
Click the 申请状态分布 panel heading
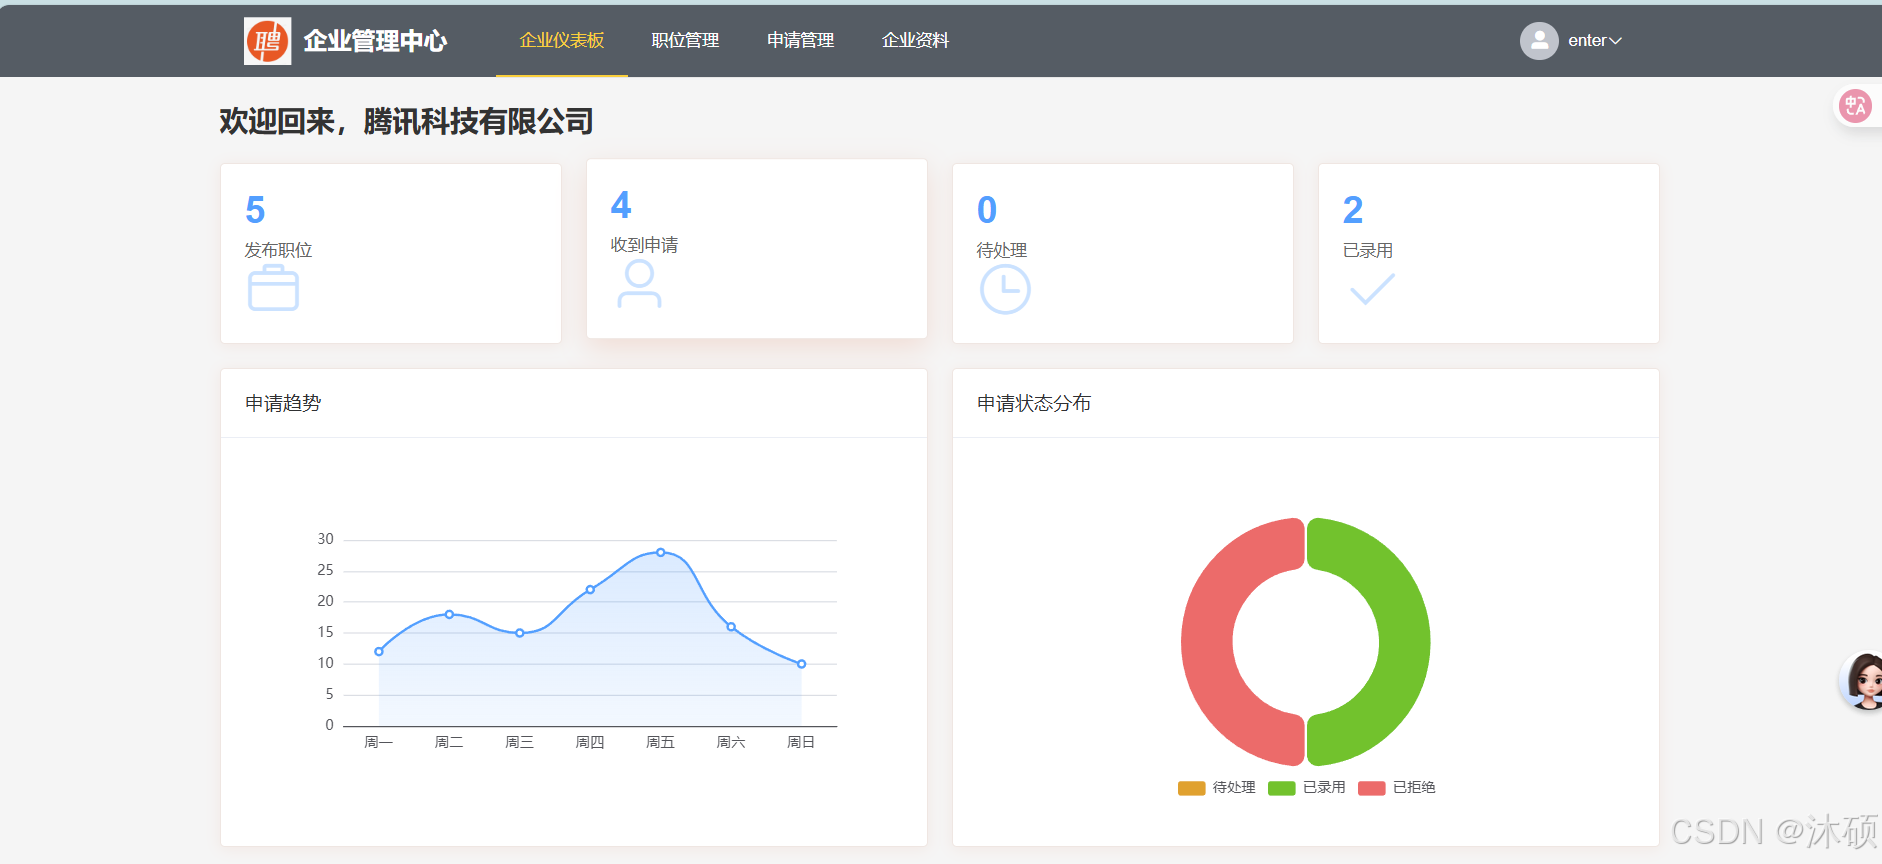coord(1034,403)
